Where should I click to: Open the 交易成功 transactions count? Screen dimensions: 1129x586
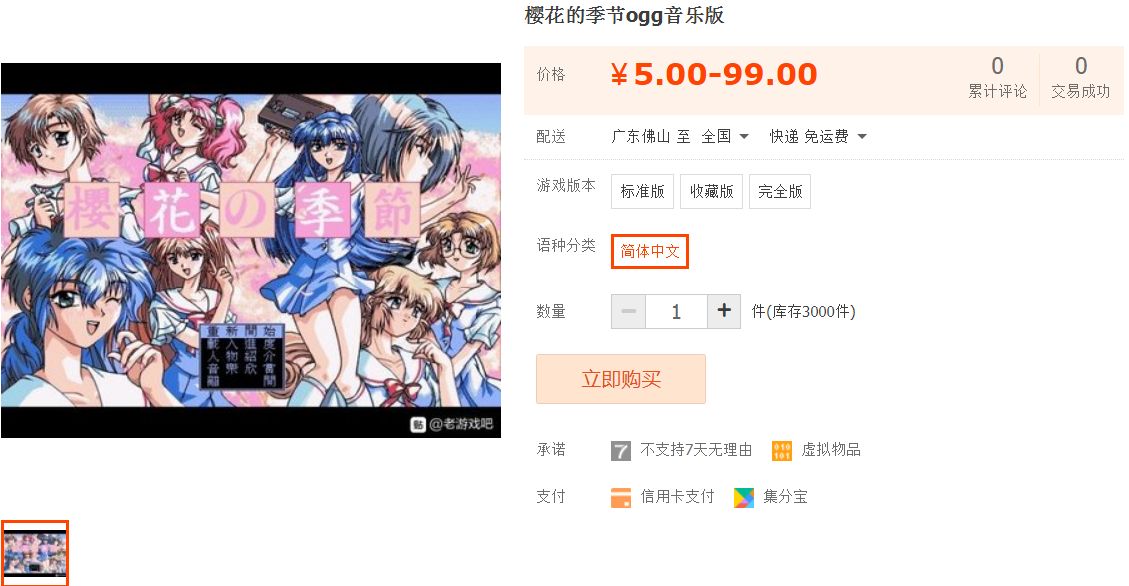coord(1081,77)
